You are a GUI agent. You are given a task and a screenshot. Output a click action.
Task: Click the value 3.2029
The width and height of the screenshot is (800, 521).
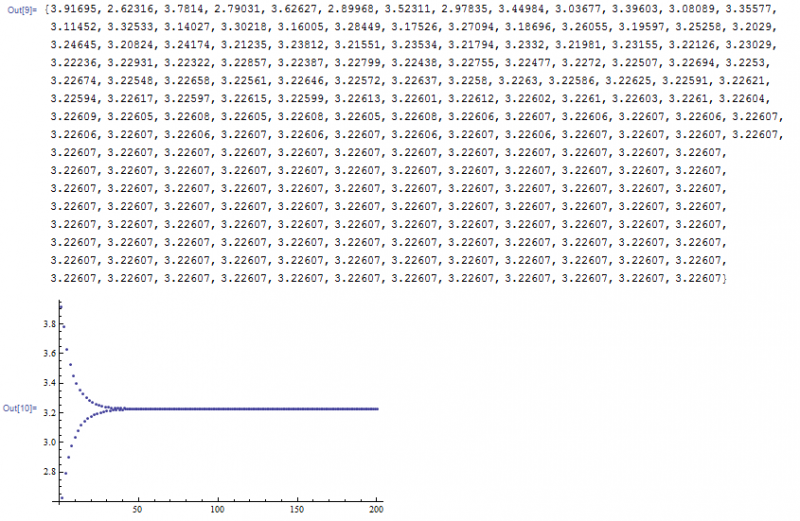tap(753, 27)
